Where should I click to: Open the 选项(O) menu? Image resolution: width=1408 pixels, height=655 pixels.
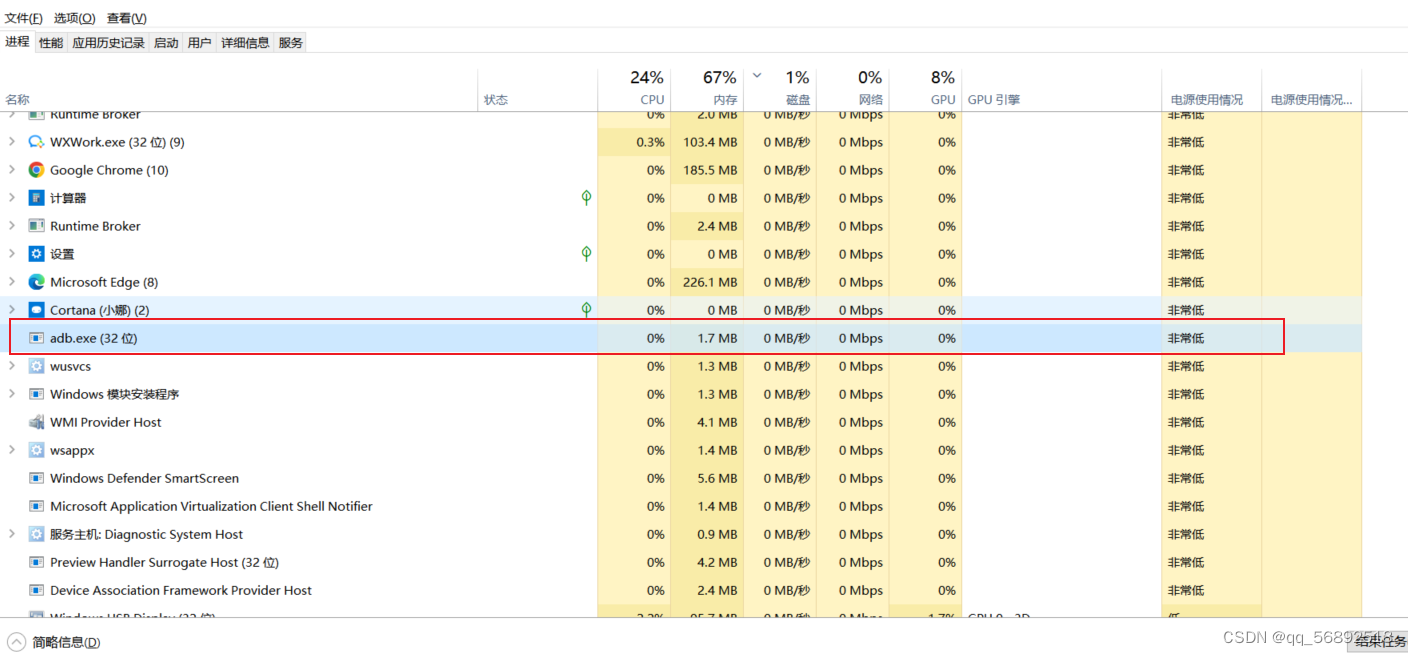[x=75, y=18]
